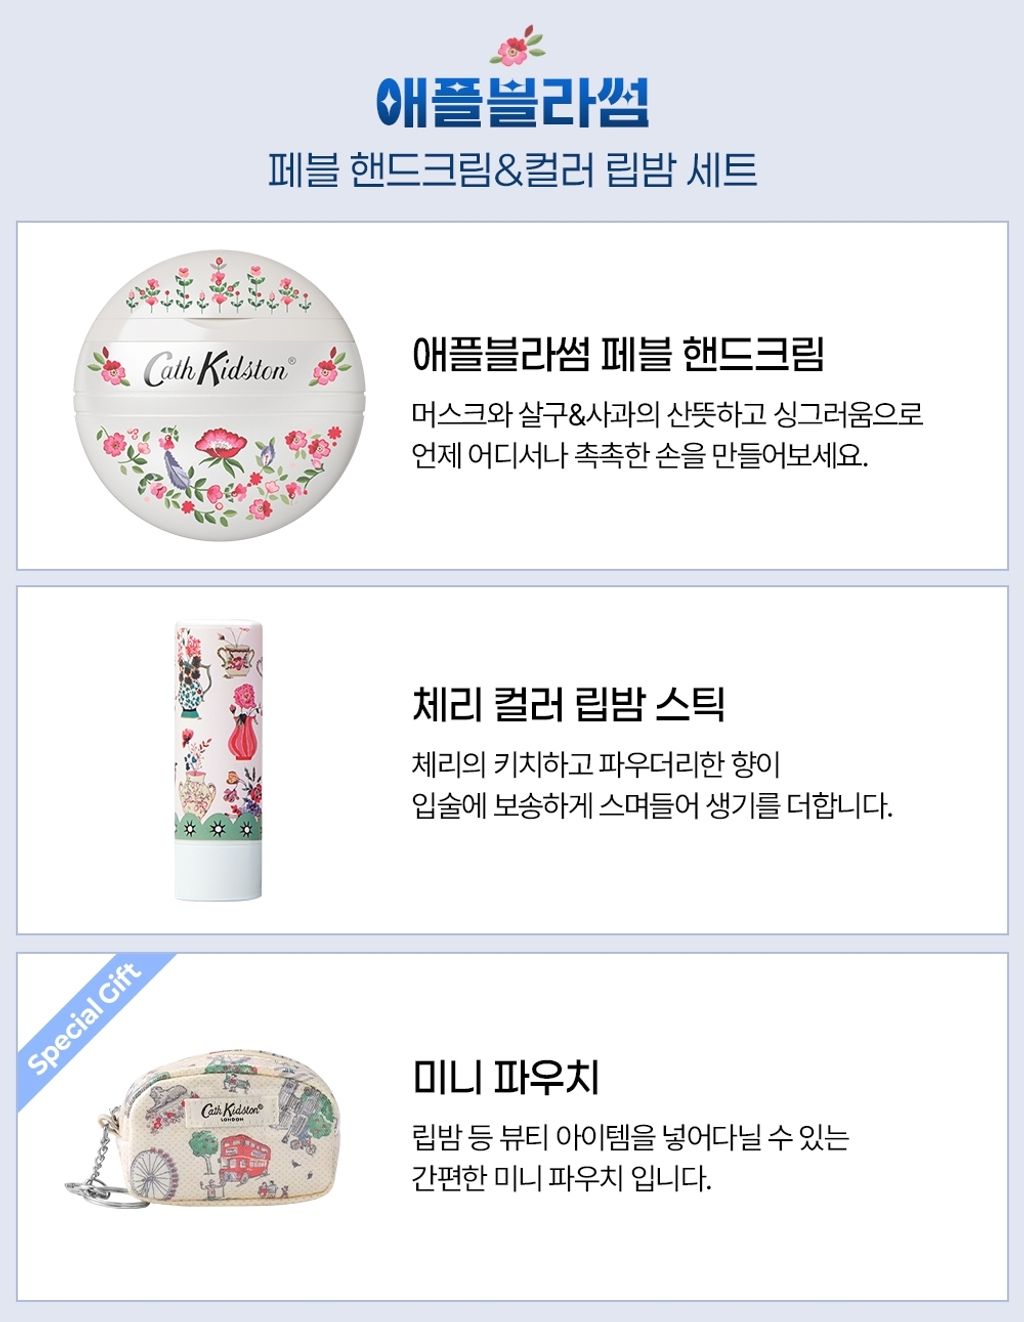The height and width of the screenshot is (1322, 1024).
Task: Click the hand cream description about 머스크와 살구&사과
Action: [x=667, y=434]
